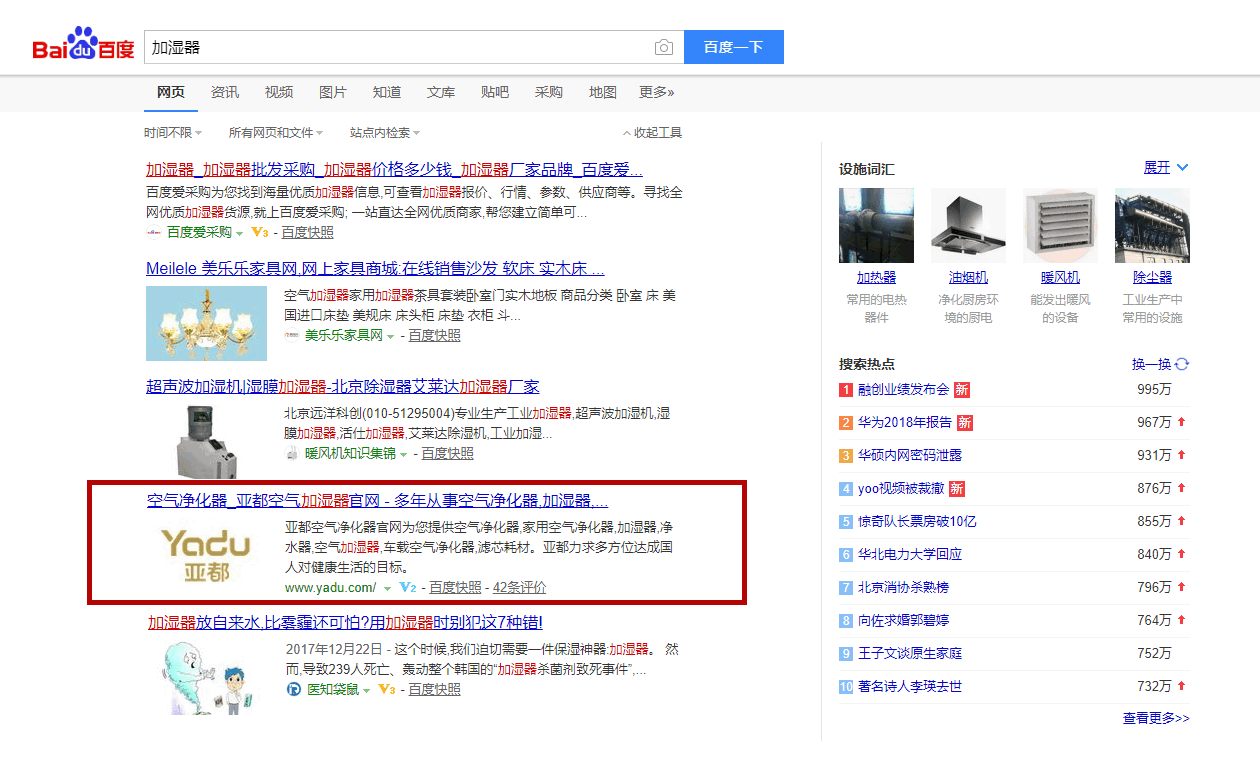Switch to 地图 tab
This screenshot has width=1260, height=777.
tap(603, 92)
